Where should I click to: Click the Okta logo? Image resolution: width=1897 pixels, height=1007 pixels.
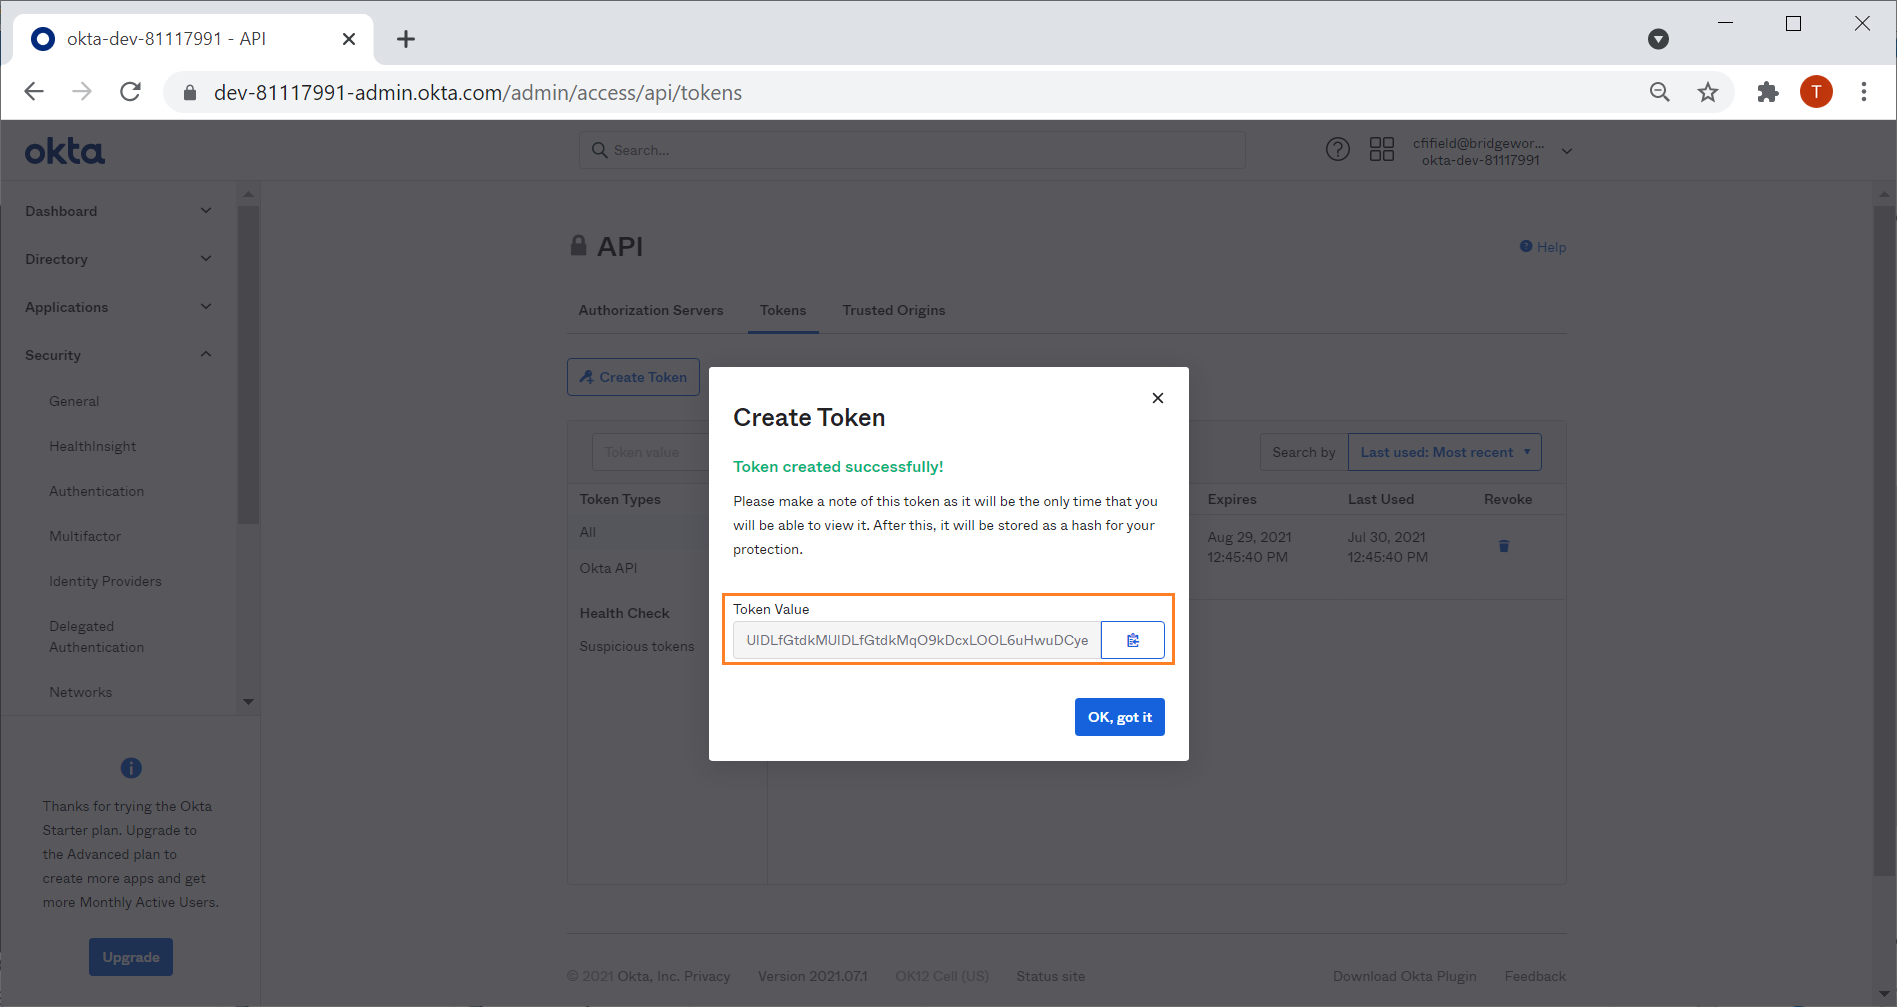65,152
